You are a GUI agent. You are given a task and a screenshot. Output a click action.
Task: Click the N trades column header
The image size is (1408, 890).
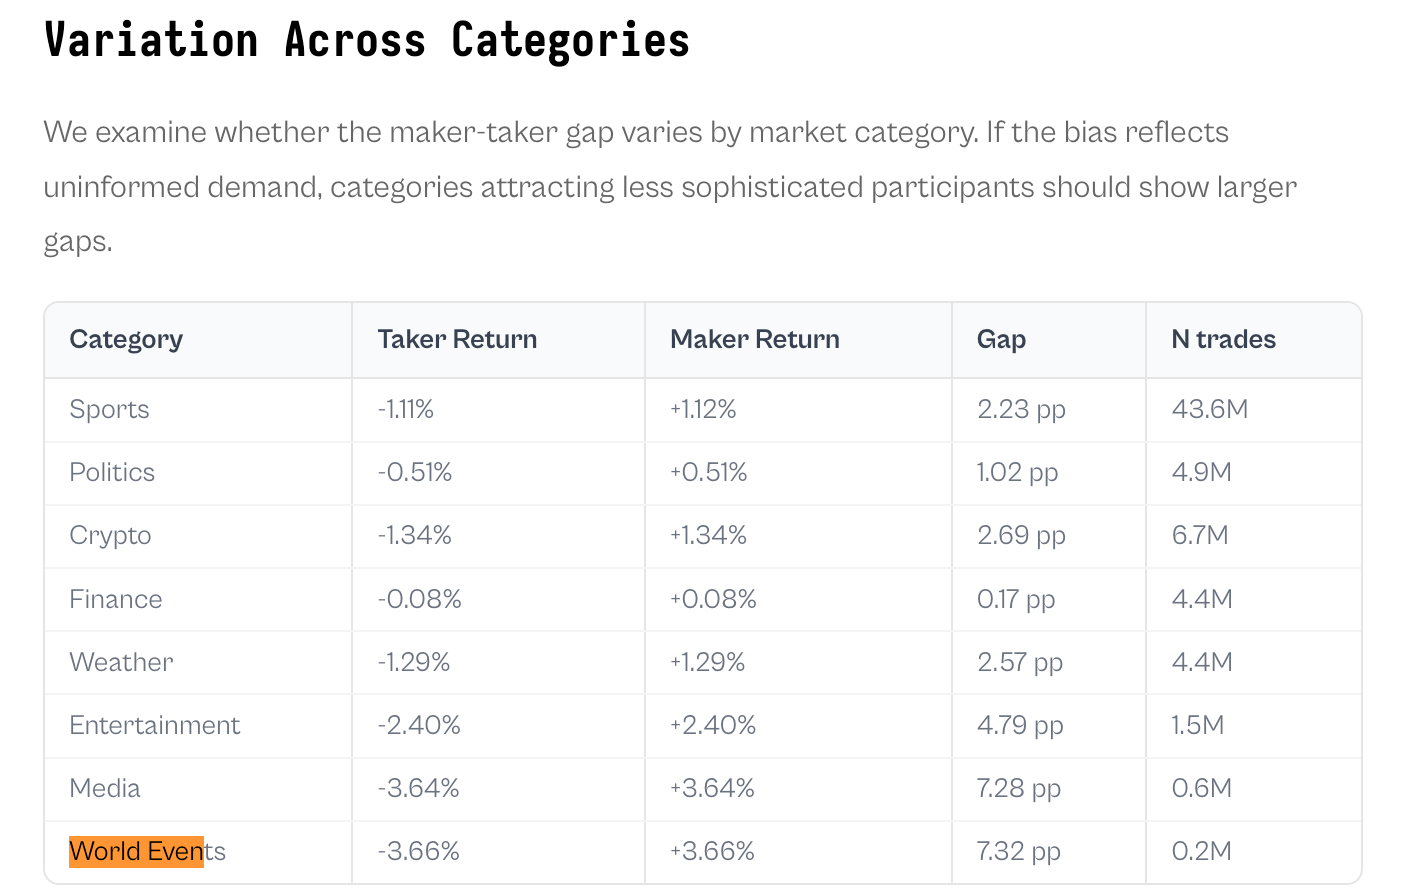pos(1223,340)
